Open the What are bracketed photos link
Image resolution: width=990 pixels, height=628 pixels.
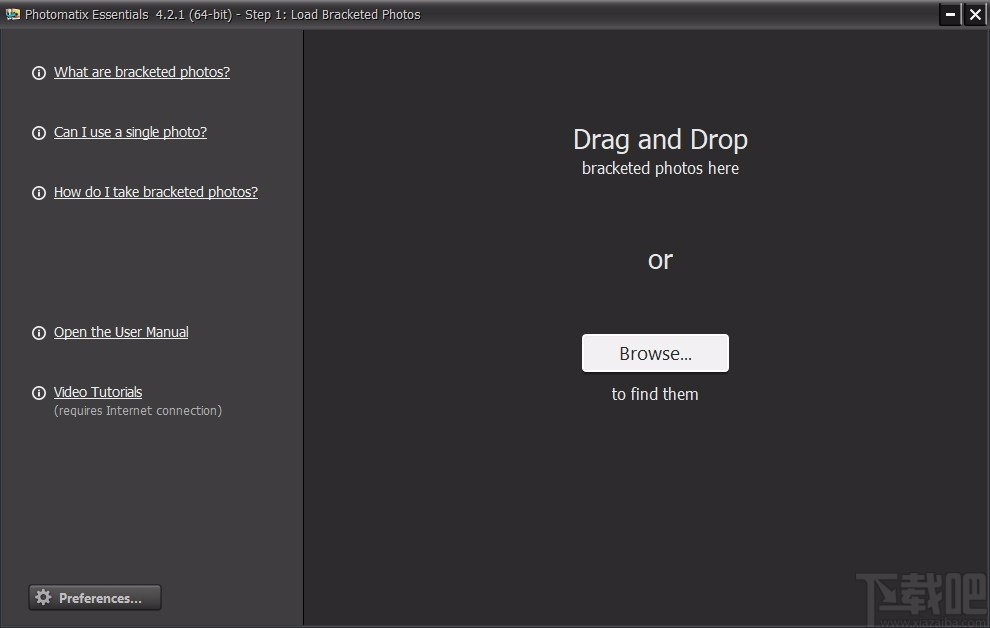point(142,72)
